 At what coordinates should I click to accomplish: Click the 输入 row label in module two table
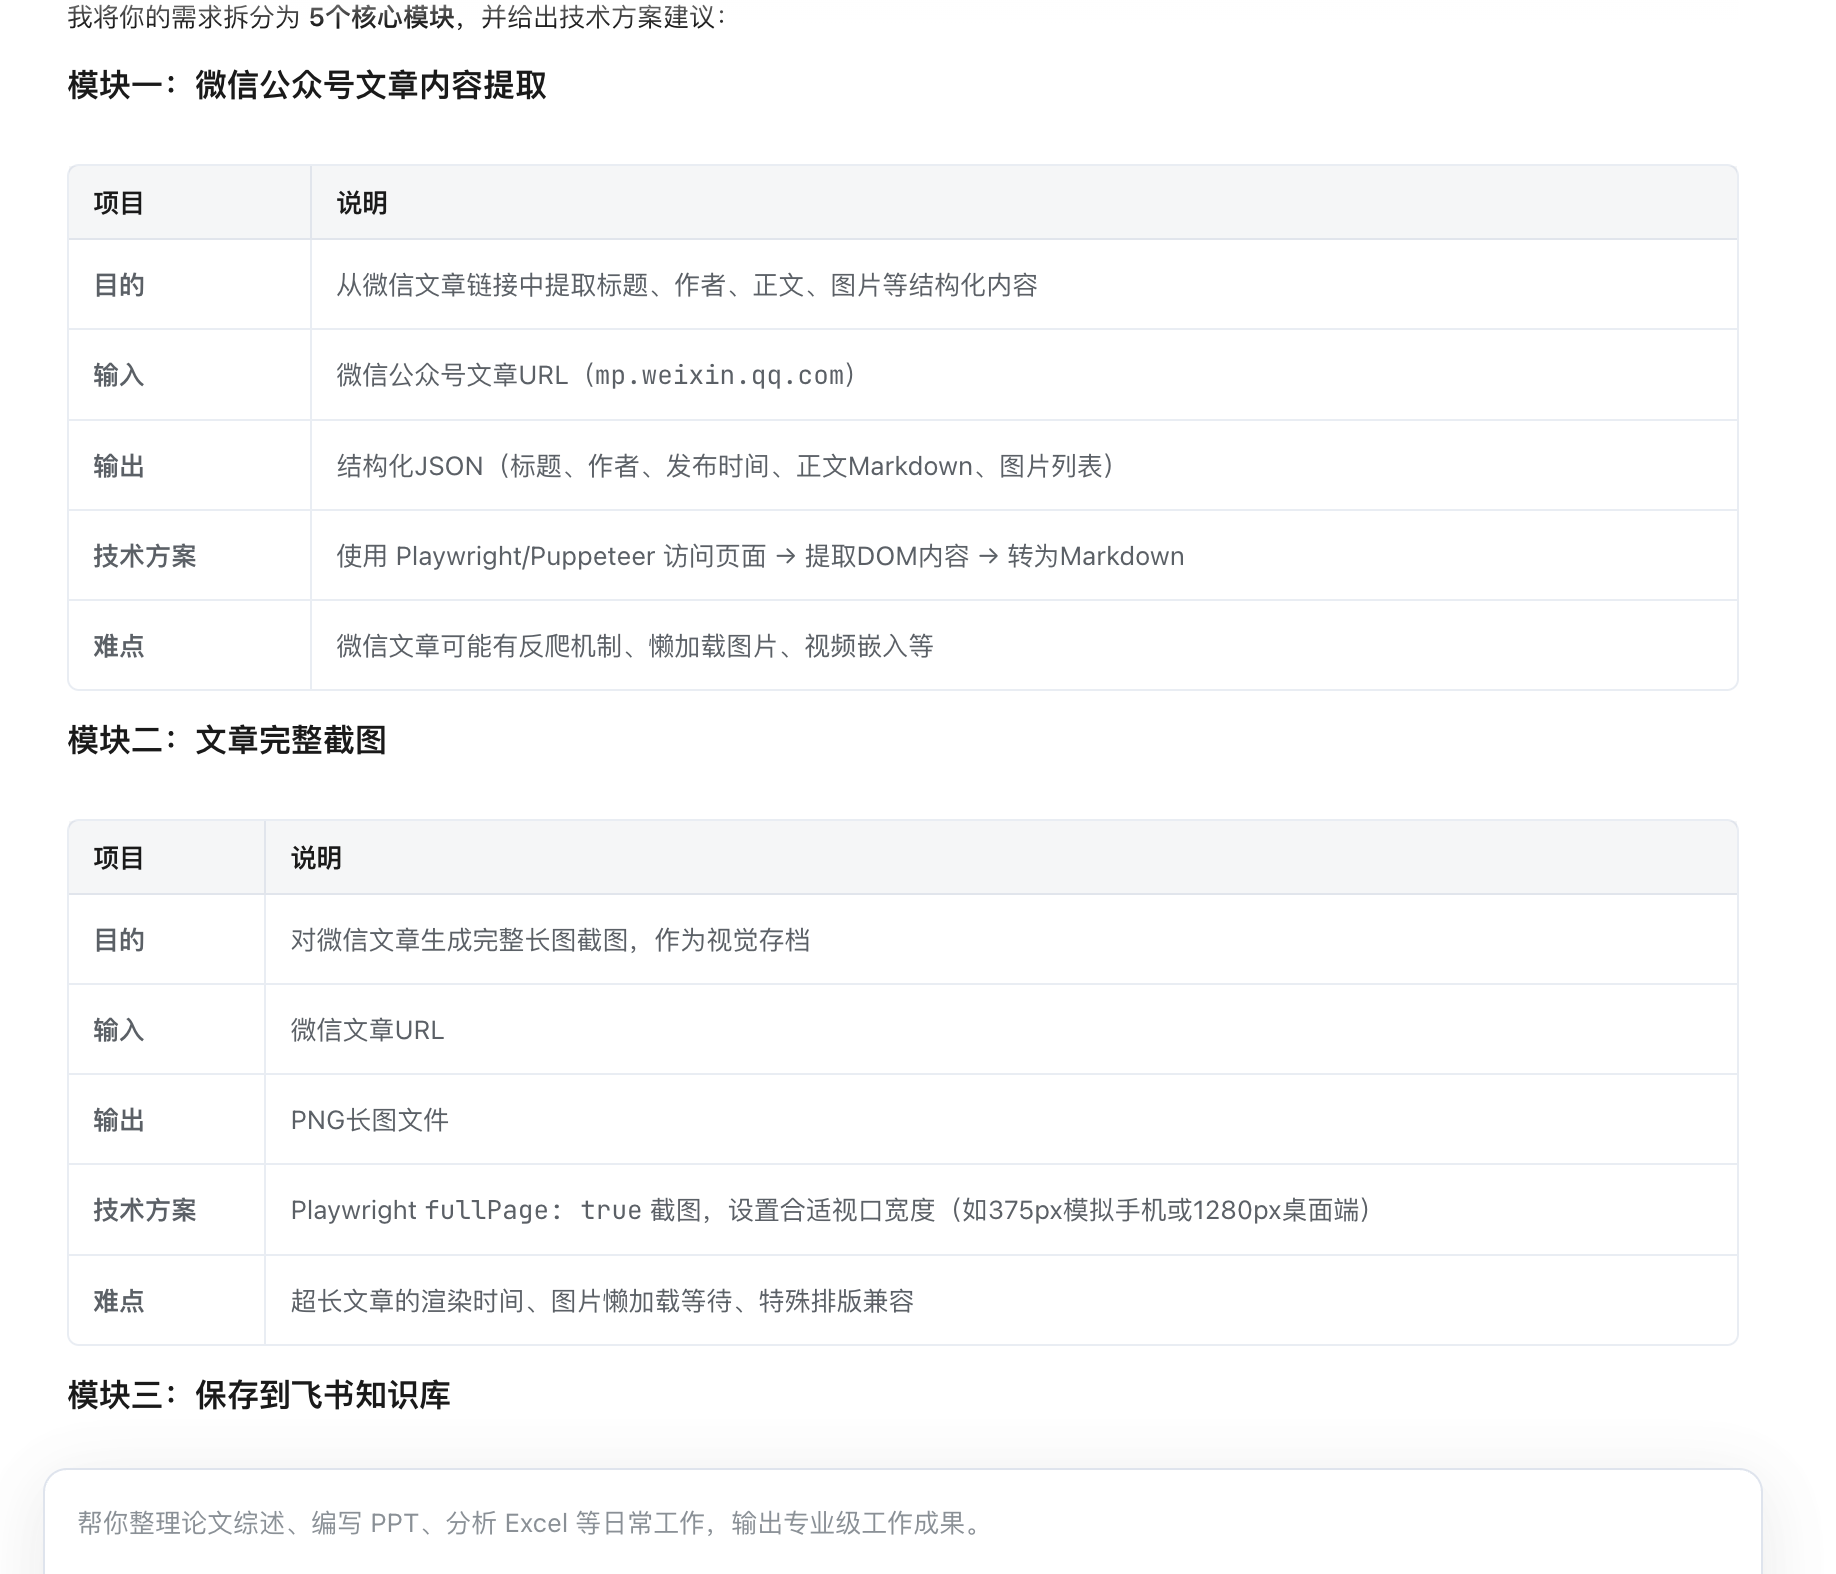pyautogui.click(x=119, y=1031)
